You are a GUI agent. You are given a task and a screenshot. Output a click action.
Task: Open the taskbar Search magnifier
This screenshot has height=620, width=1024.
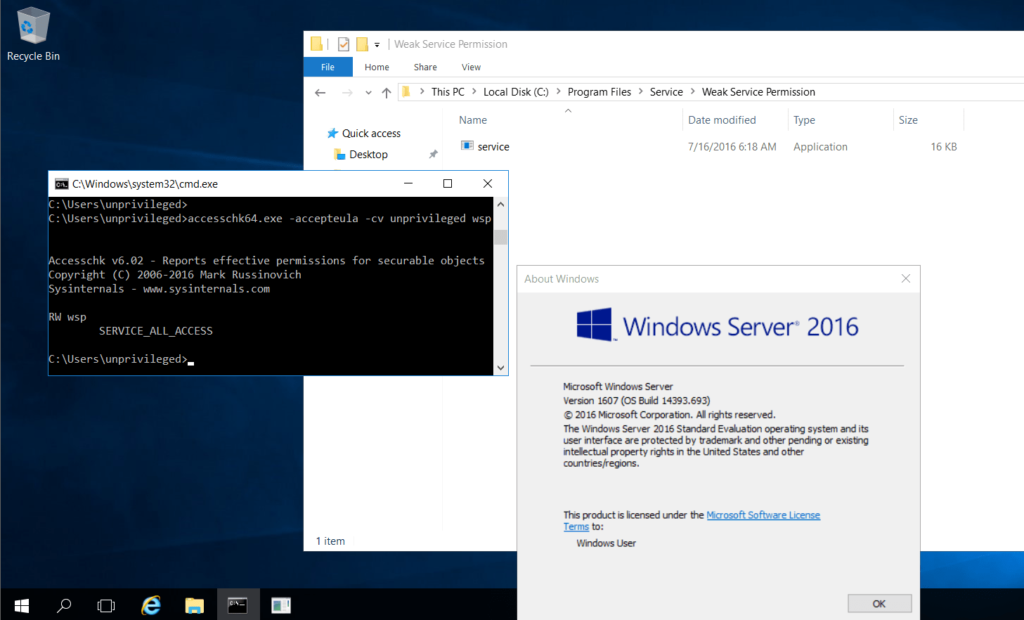pyautogui.click(x=64, y=606)
